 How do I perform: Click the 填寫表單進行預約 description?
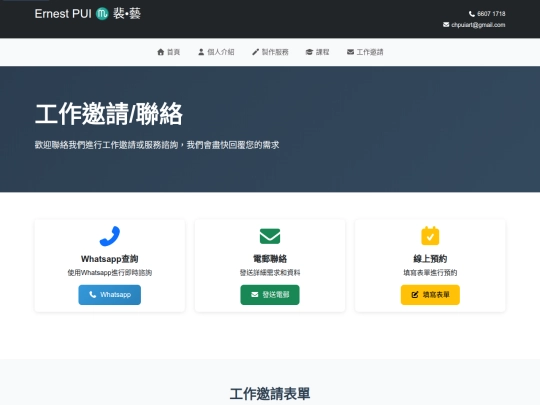pos(430,272)
